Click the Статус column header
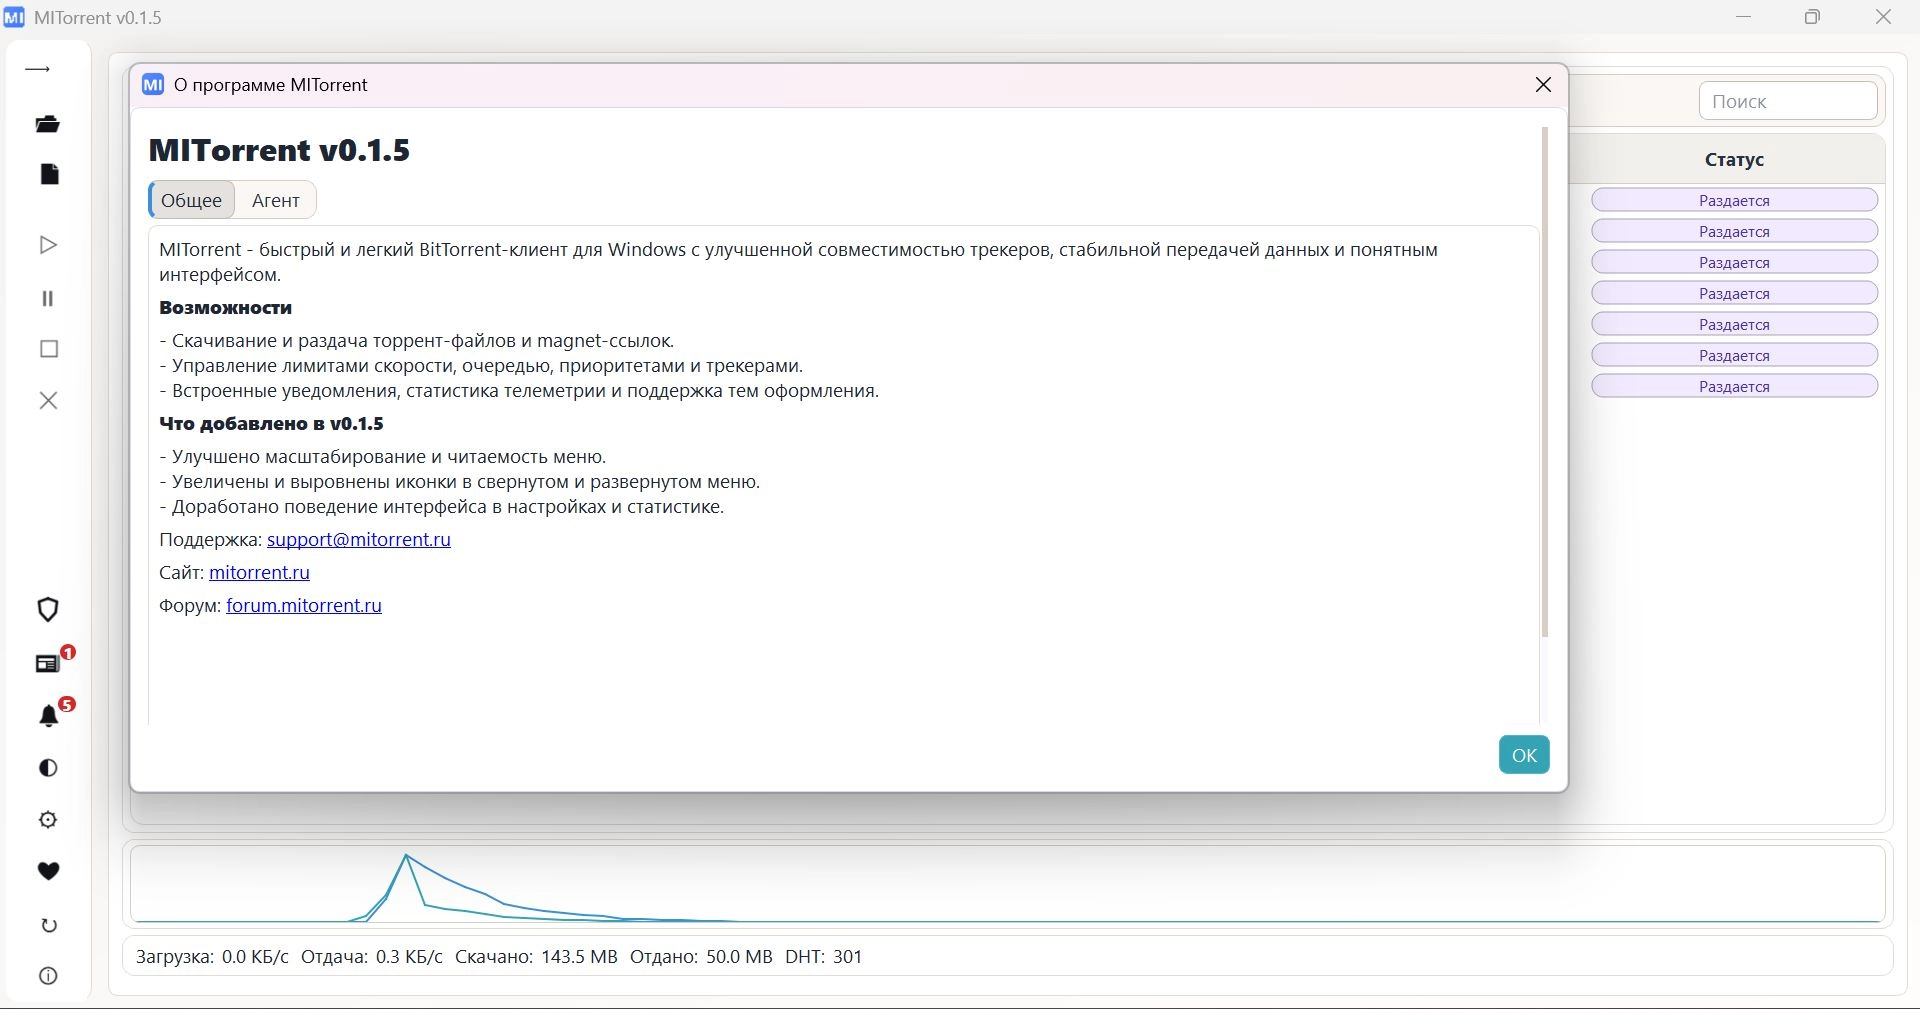Screen dimensions: 1920x1009 coord(1734,159)
